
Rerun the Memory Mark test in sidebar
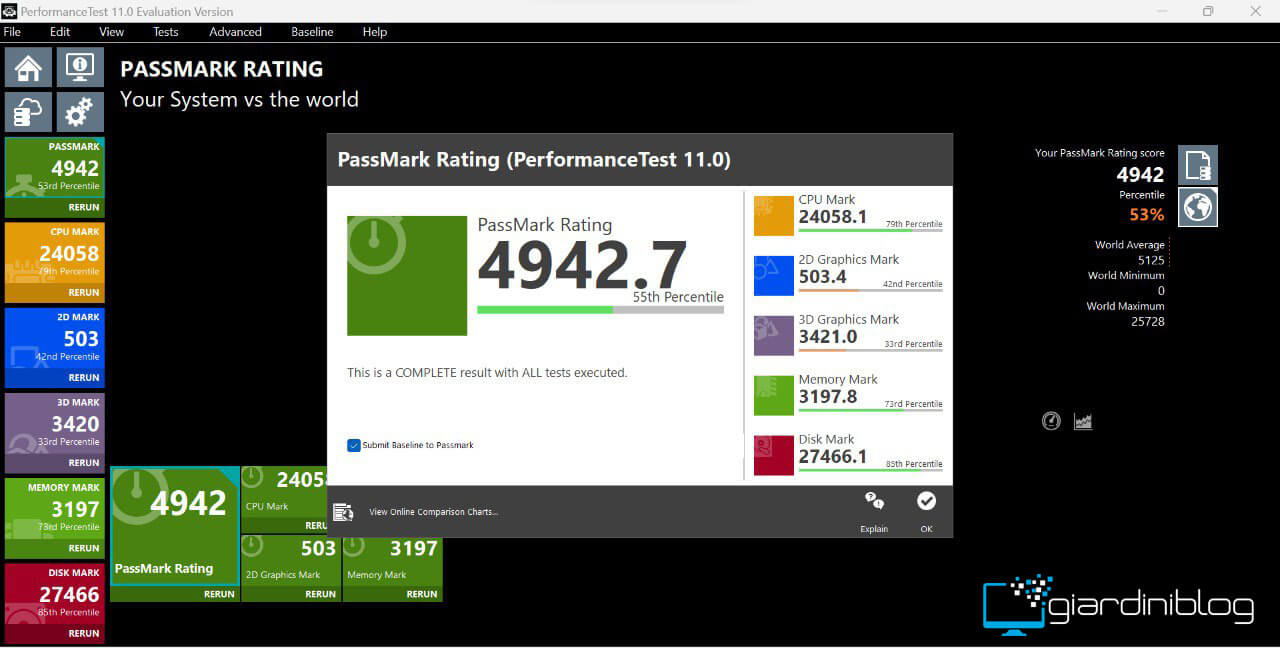click(x=84, y=548)
